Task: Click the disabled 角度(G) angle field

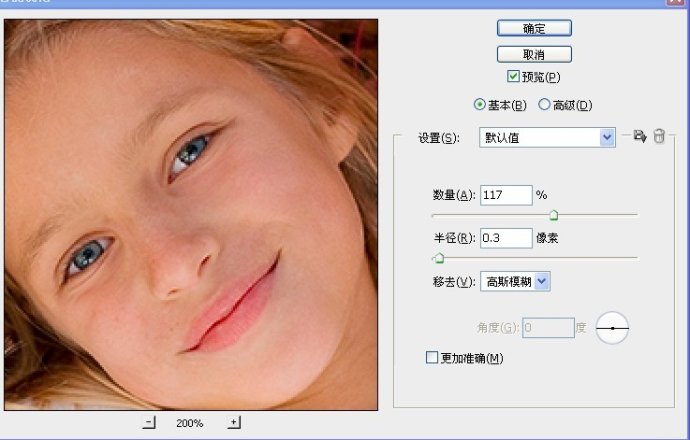Action: [548, 328]
